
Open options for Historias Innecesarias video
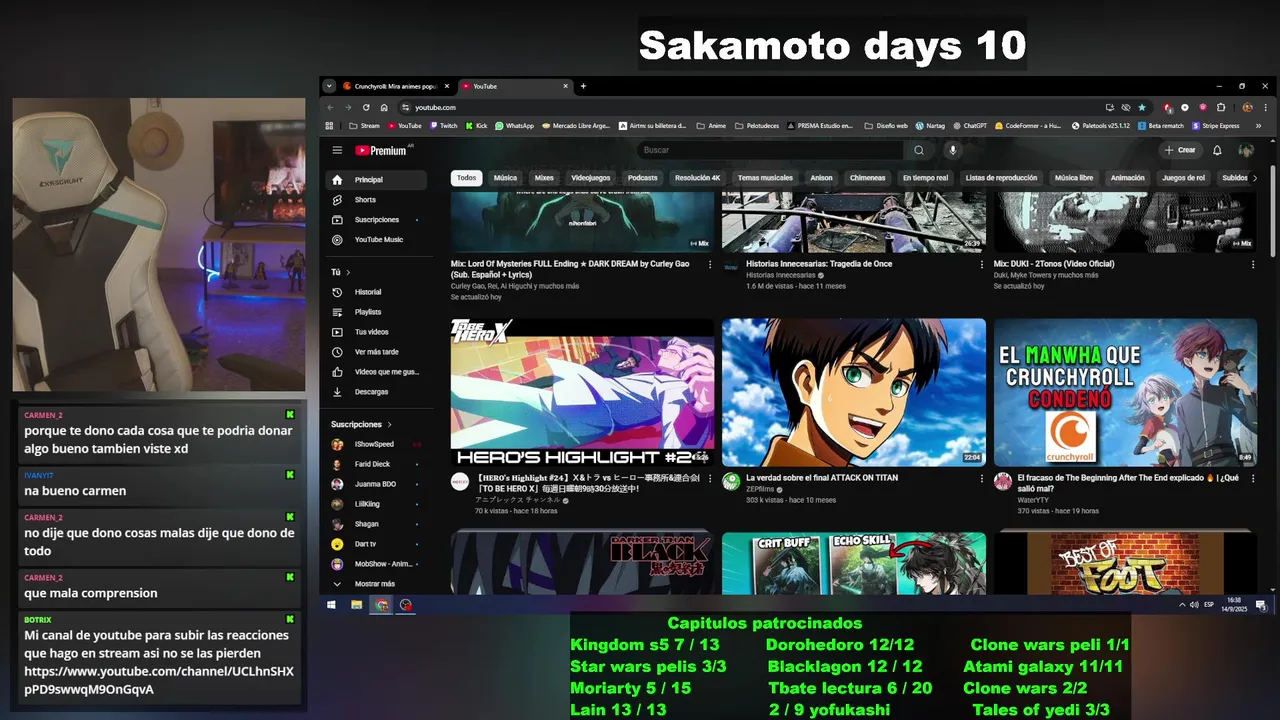click(981, 265)
